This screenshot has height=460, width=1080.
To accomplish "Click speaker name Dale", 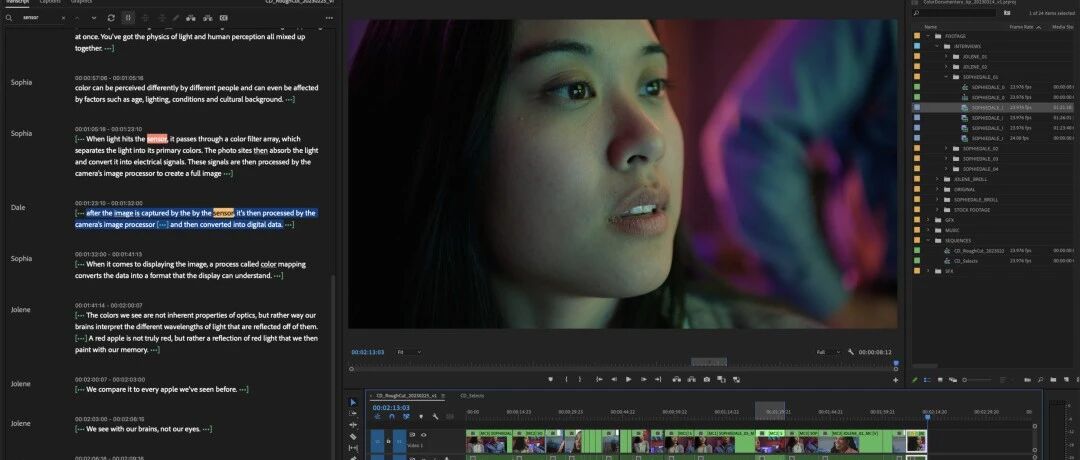I will pyautogui.click(x=18, y=207).
